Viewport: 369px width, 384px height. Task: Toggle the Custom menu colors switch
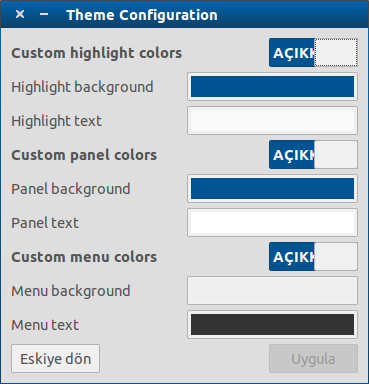pos(313,257)
